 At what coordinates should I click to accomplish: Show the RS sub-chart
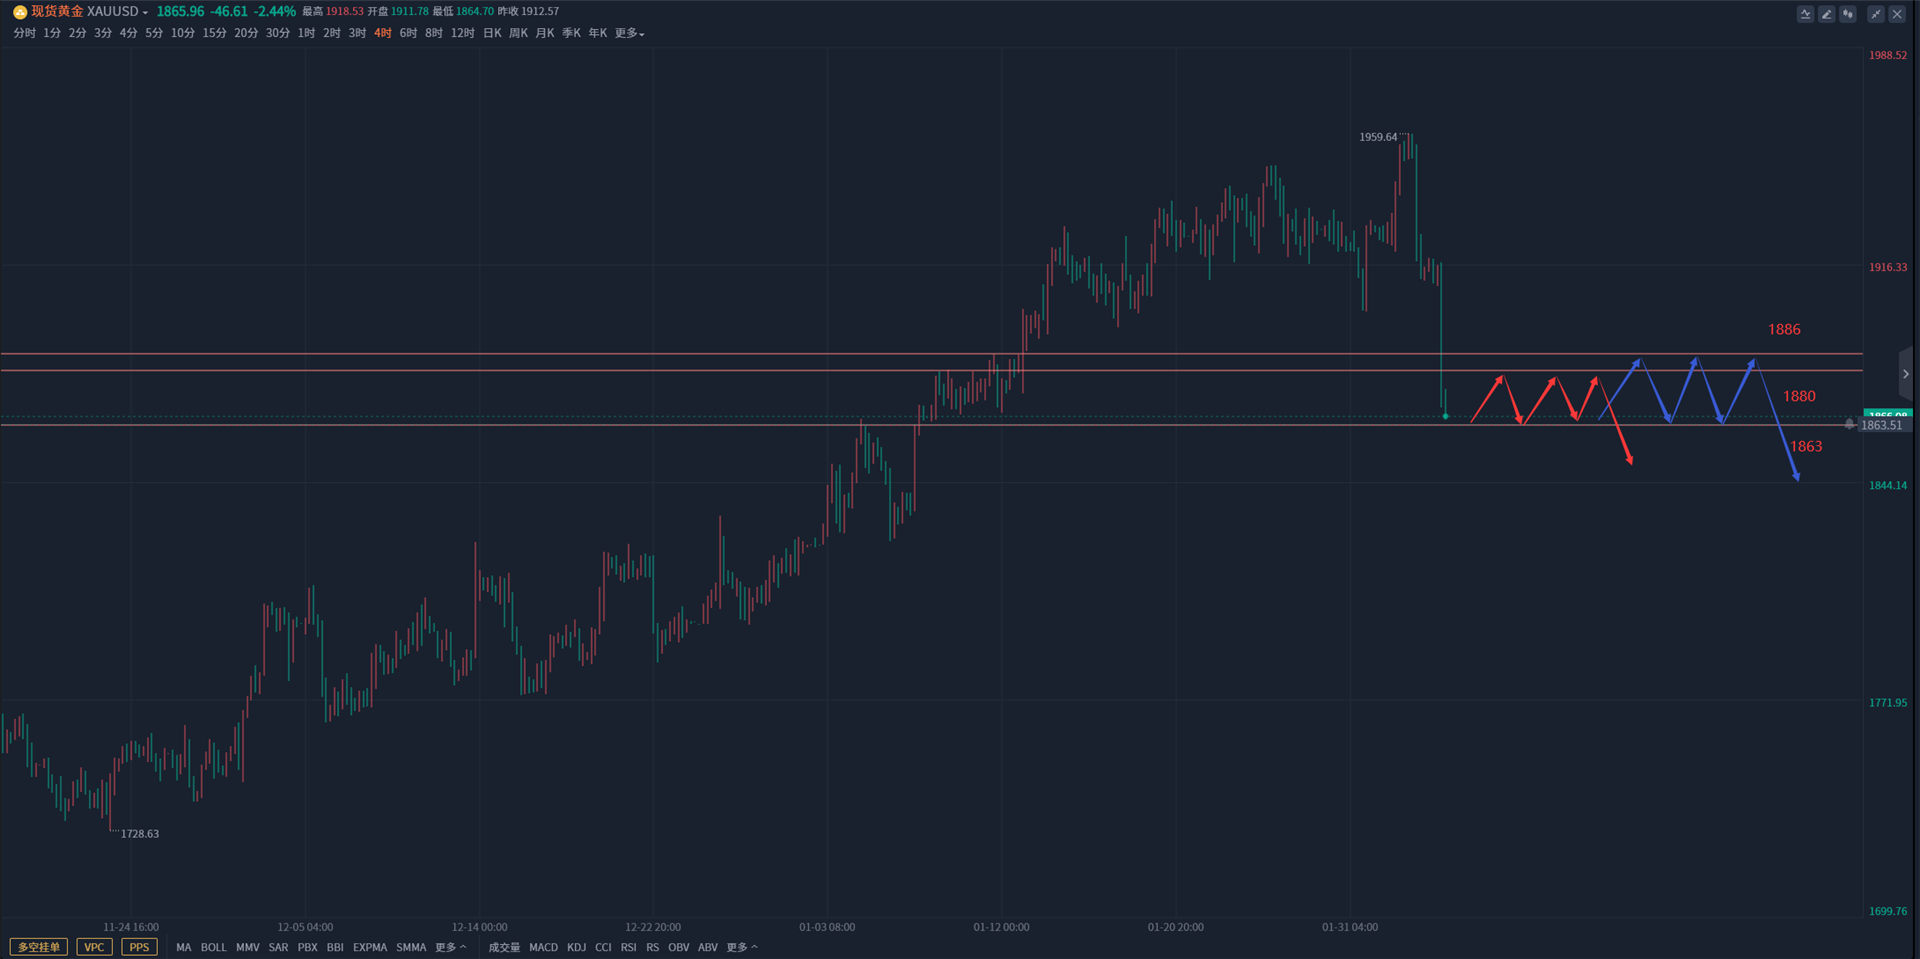point(652,947)
